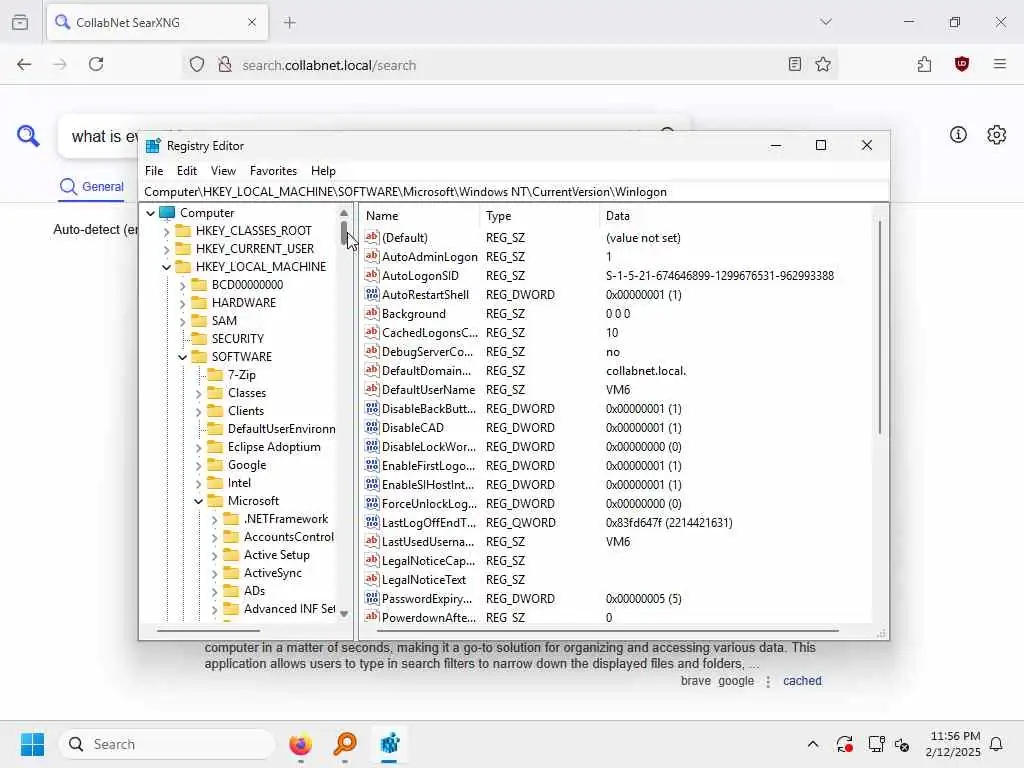Click the padlock site info icon
The image size is (1024, 768).
[225, 64]
